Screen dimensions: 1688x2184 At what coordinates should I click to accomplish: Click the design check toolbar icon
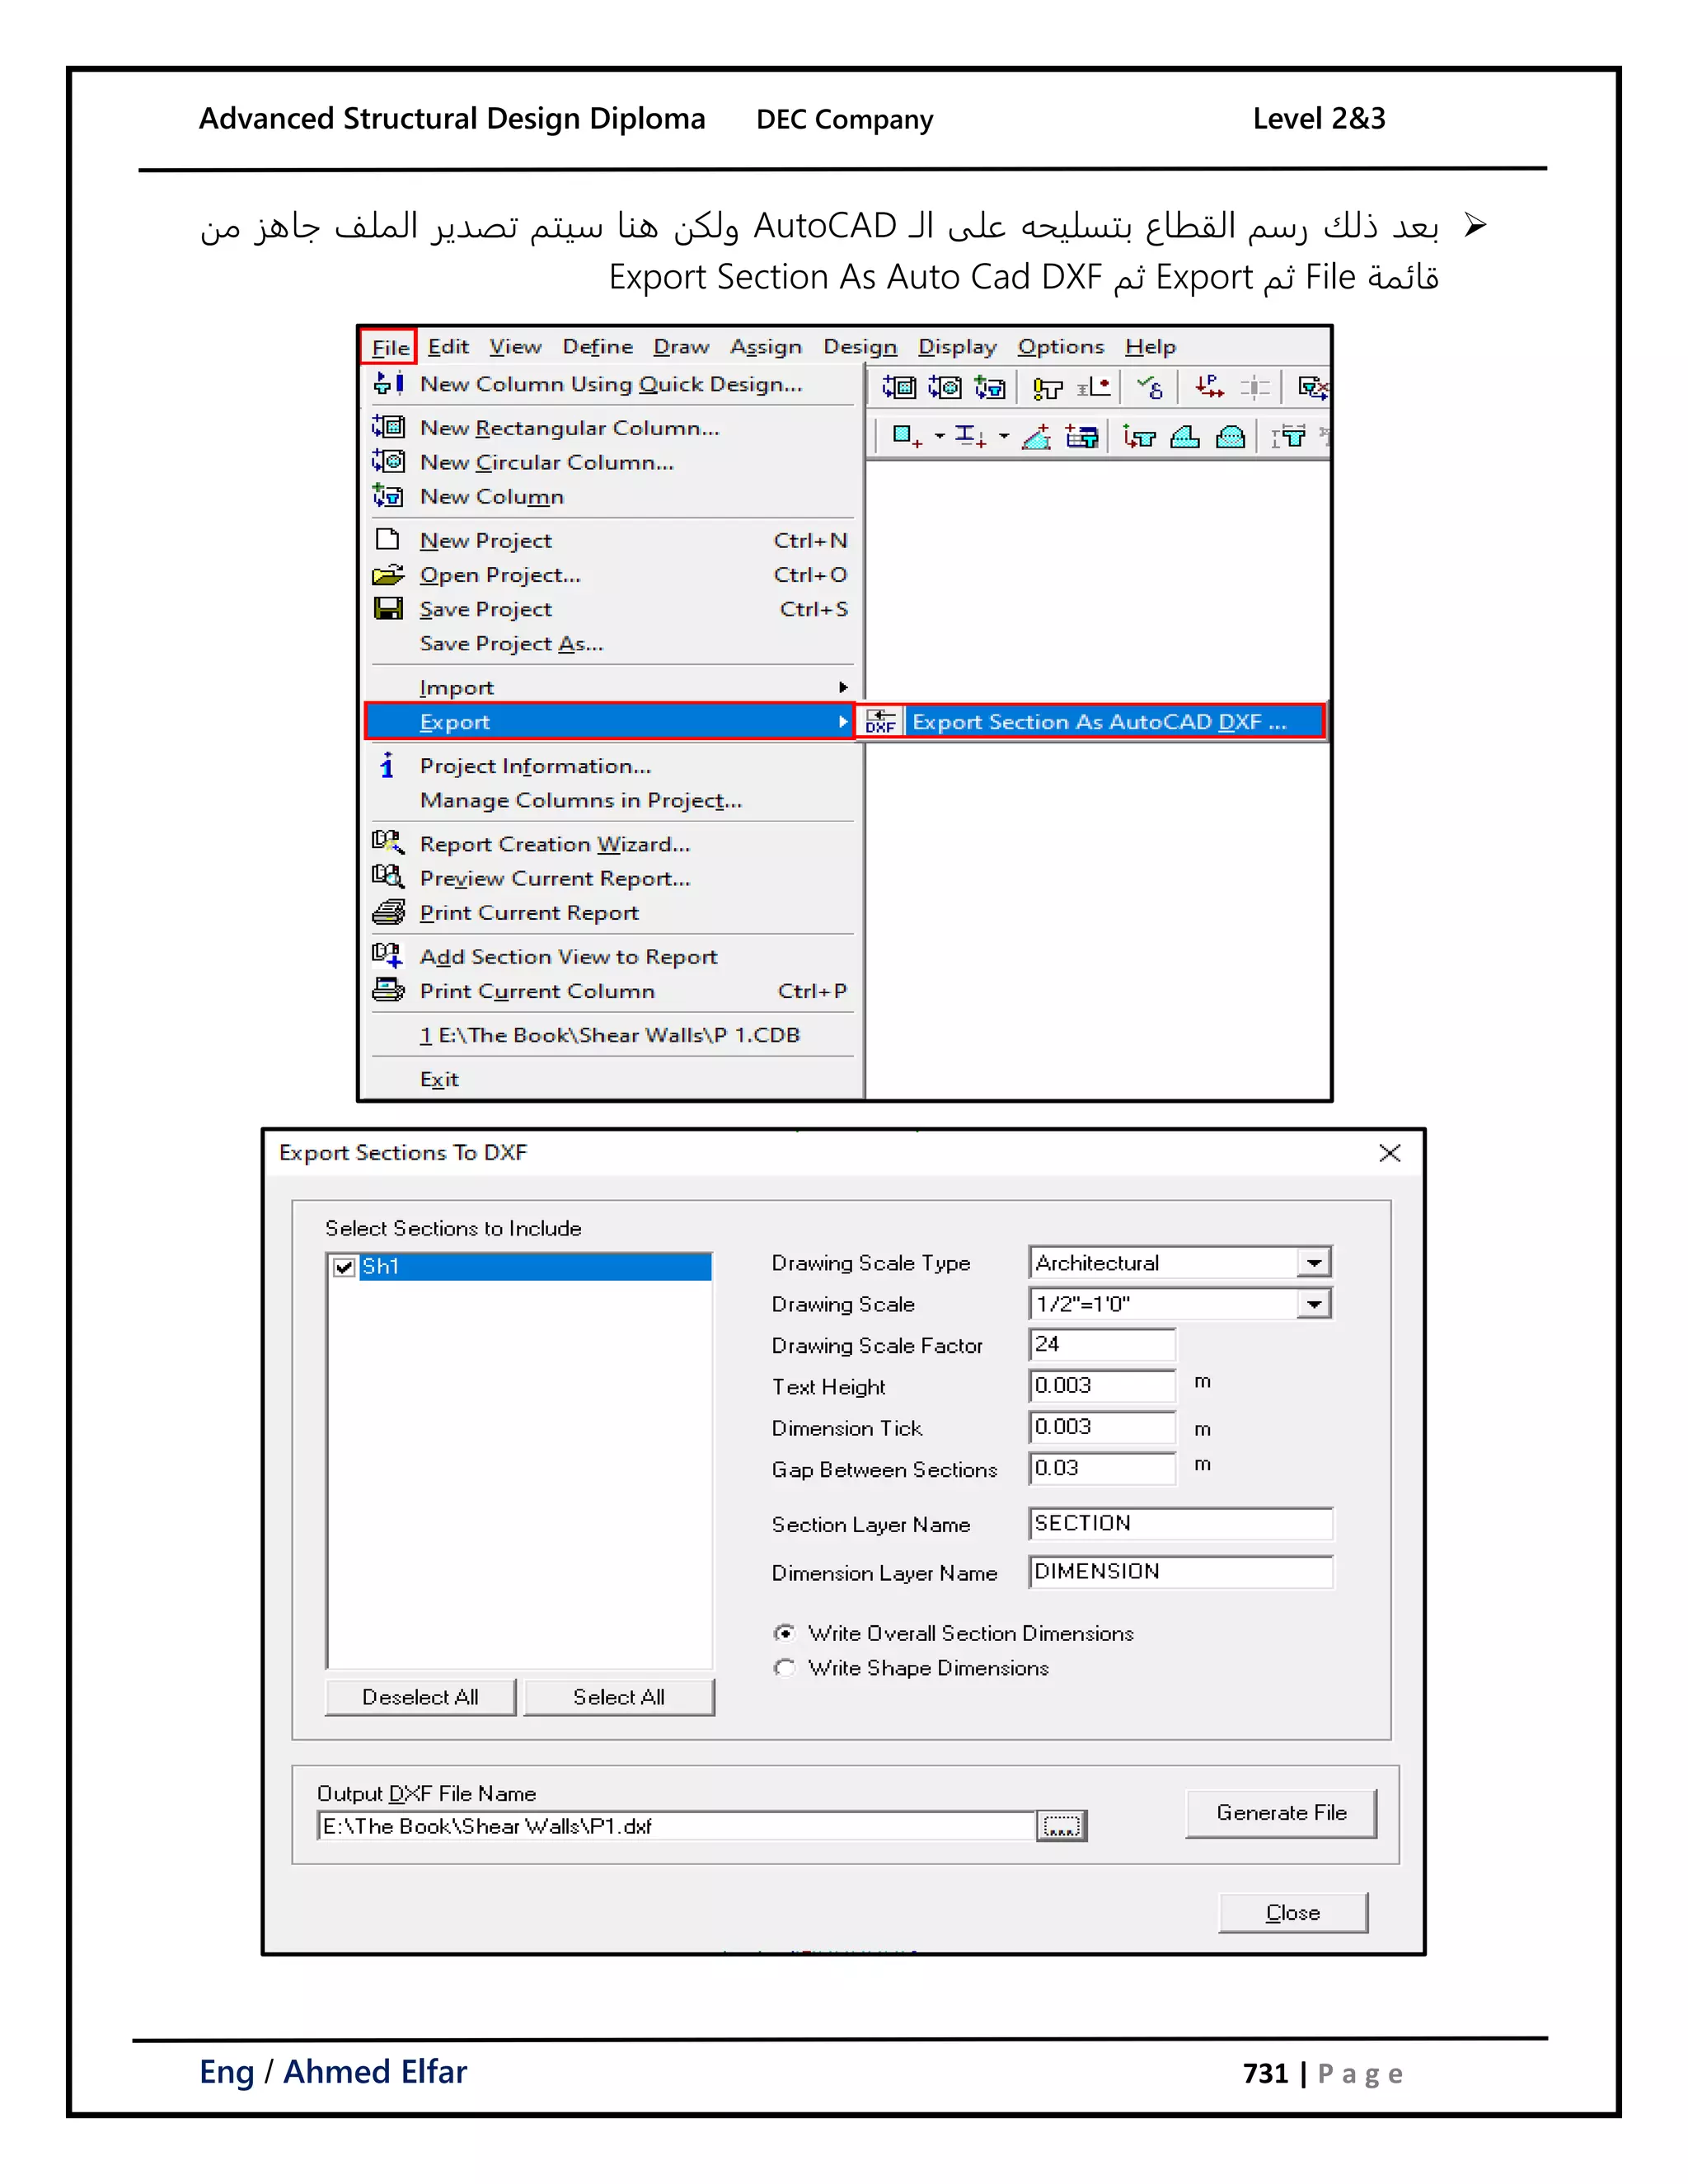click(1150, 387)
